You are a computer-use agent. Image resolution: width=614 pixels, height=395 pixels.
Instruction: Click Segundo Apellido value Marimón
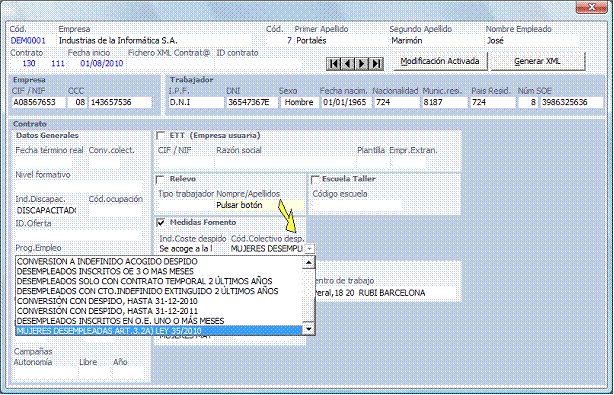[x=406, y=41]
